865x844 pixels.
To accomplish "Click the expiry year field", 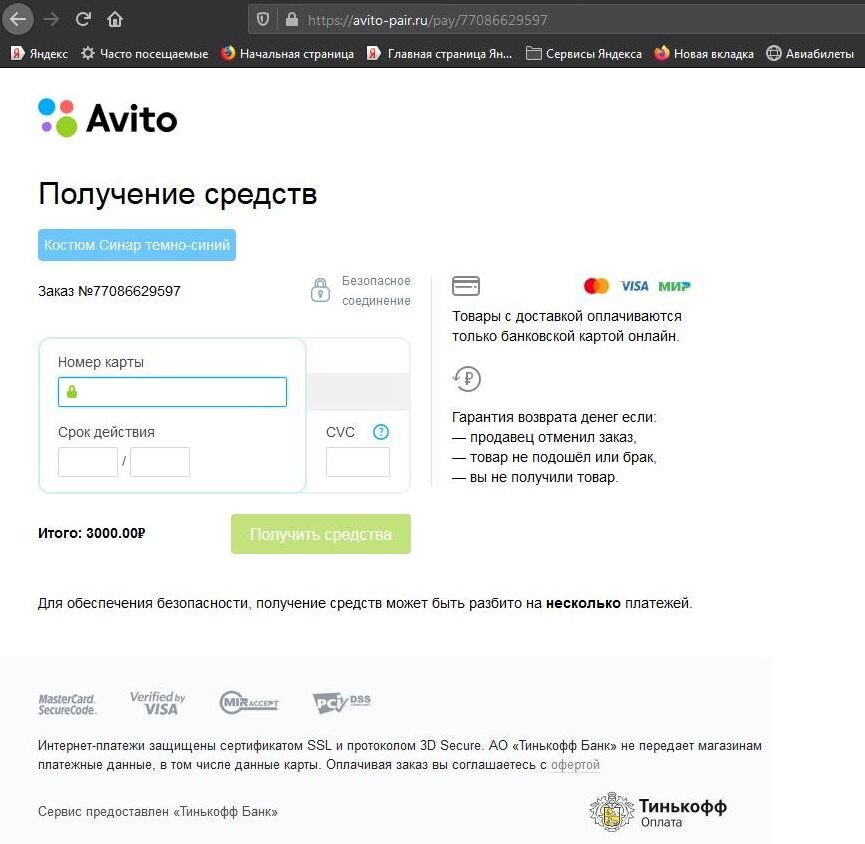I will [160, 462].
